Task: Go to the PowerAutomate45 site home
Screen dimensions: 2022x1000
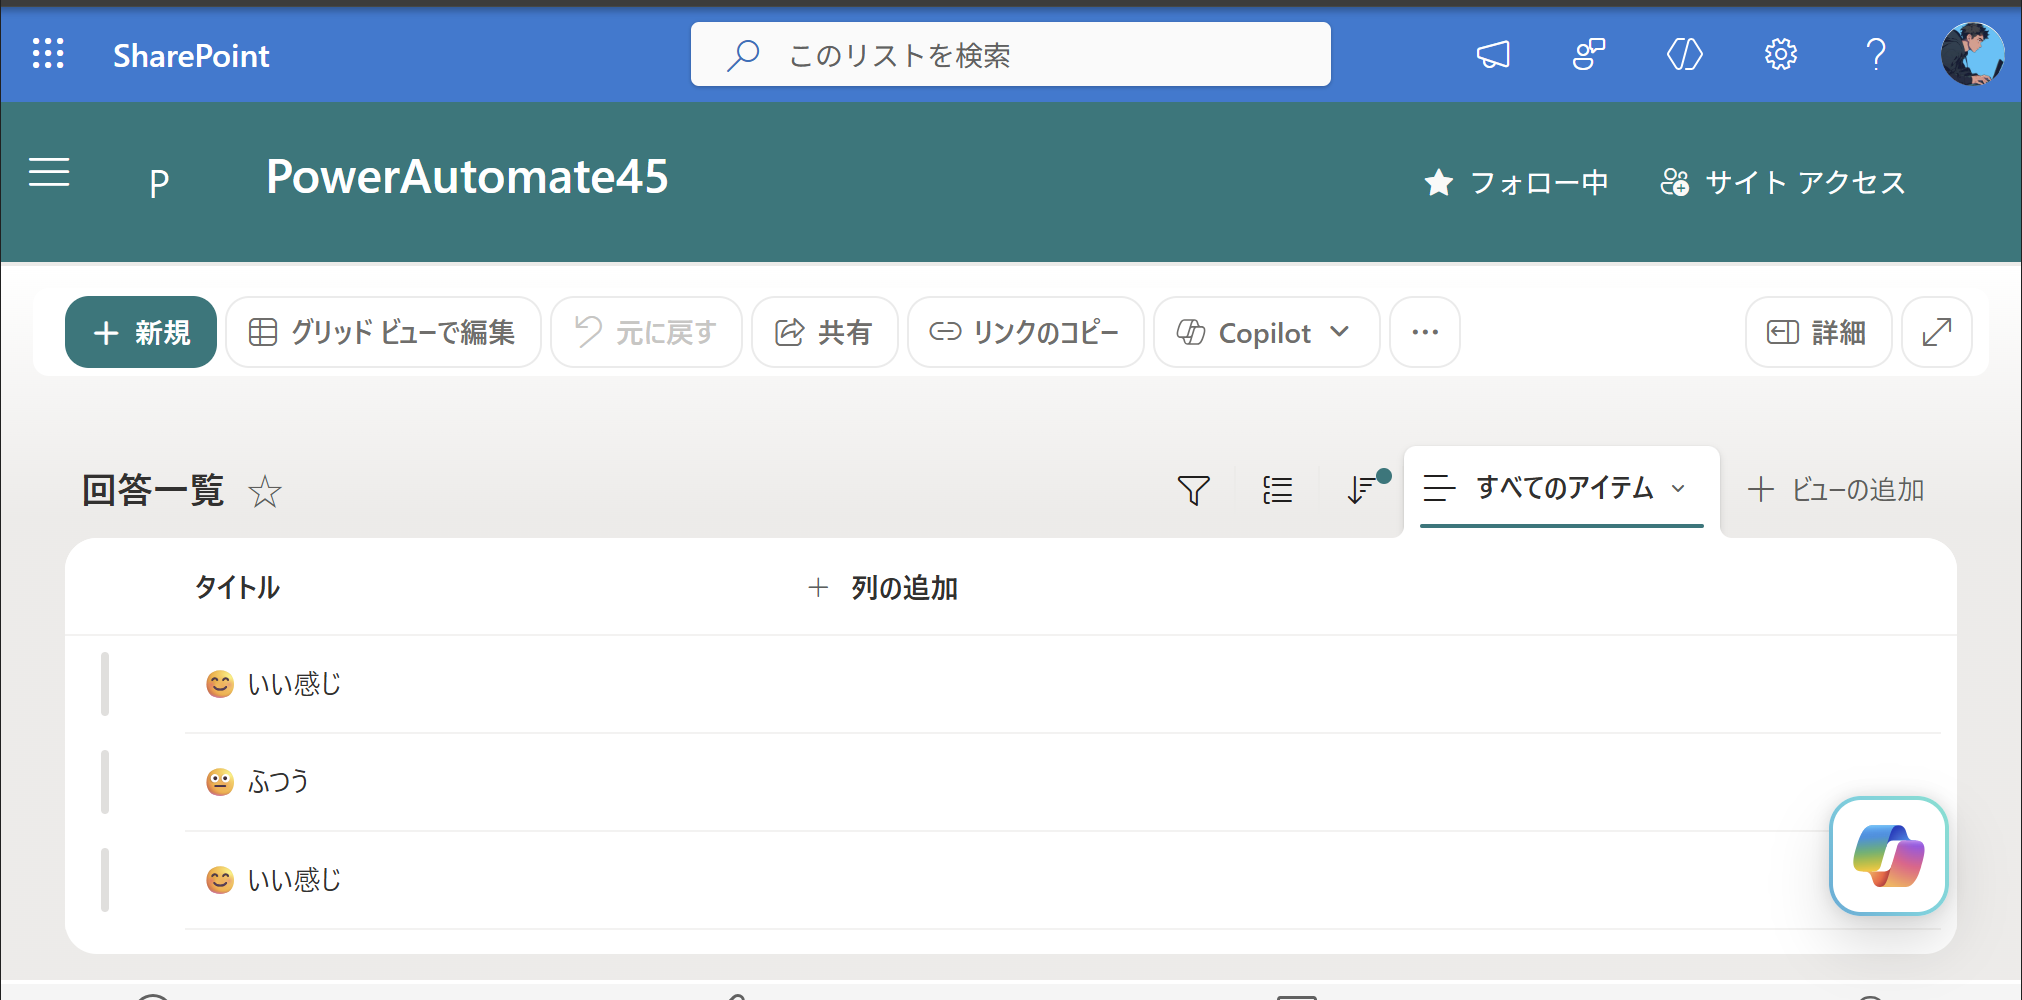Action: (467, 177)
